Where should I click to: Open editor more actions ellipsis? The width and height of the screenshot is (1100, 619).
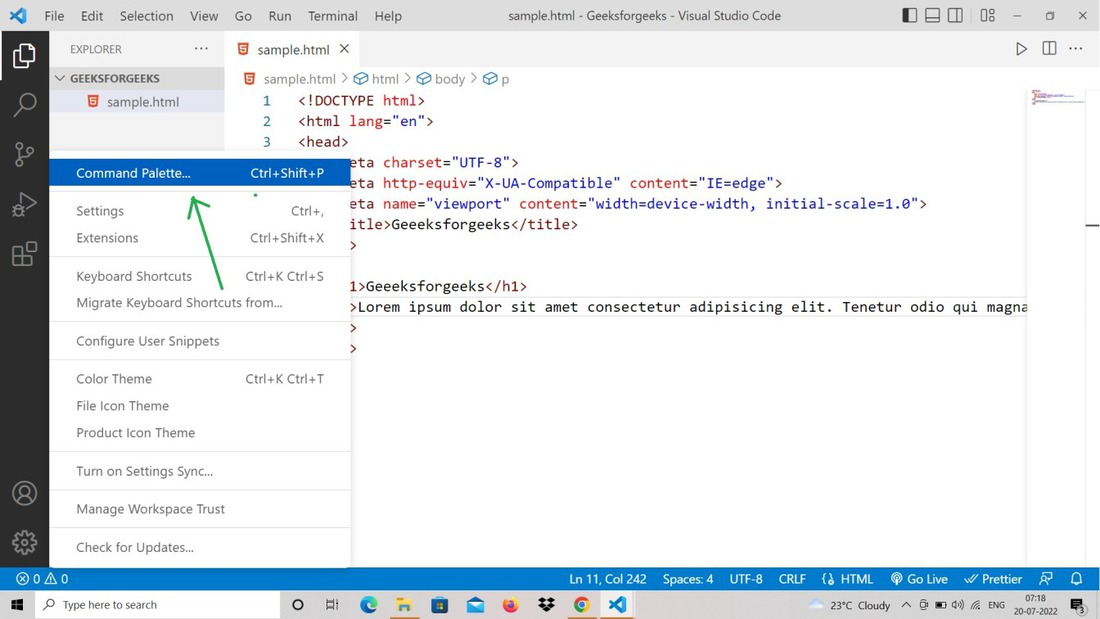[1076, 49]
